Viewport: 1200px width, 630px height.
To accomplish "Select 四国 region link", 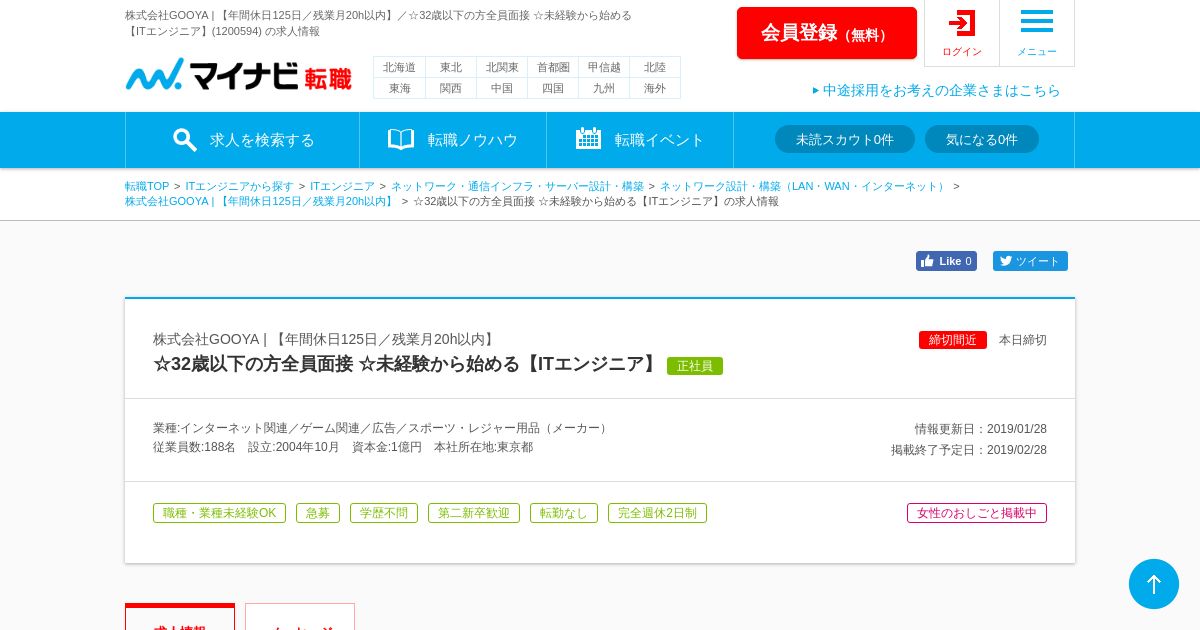I will pyautogui.click(x=553, y=88).
